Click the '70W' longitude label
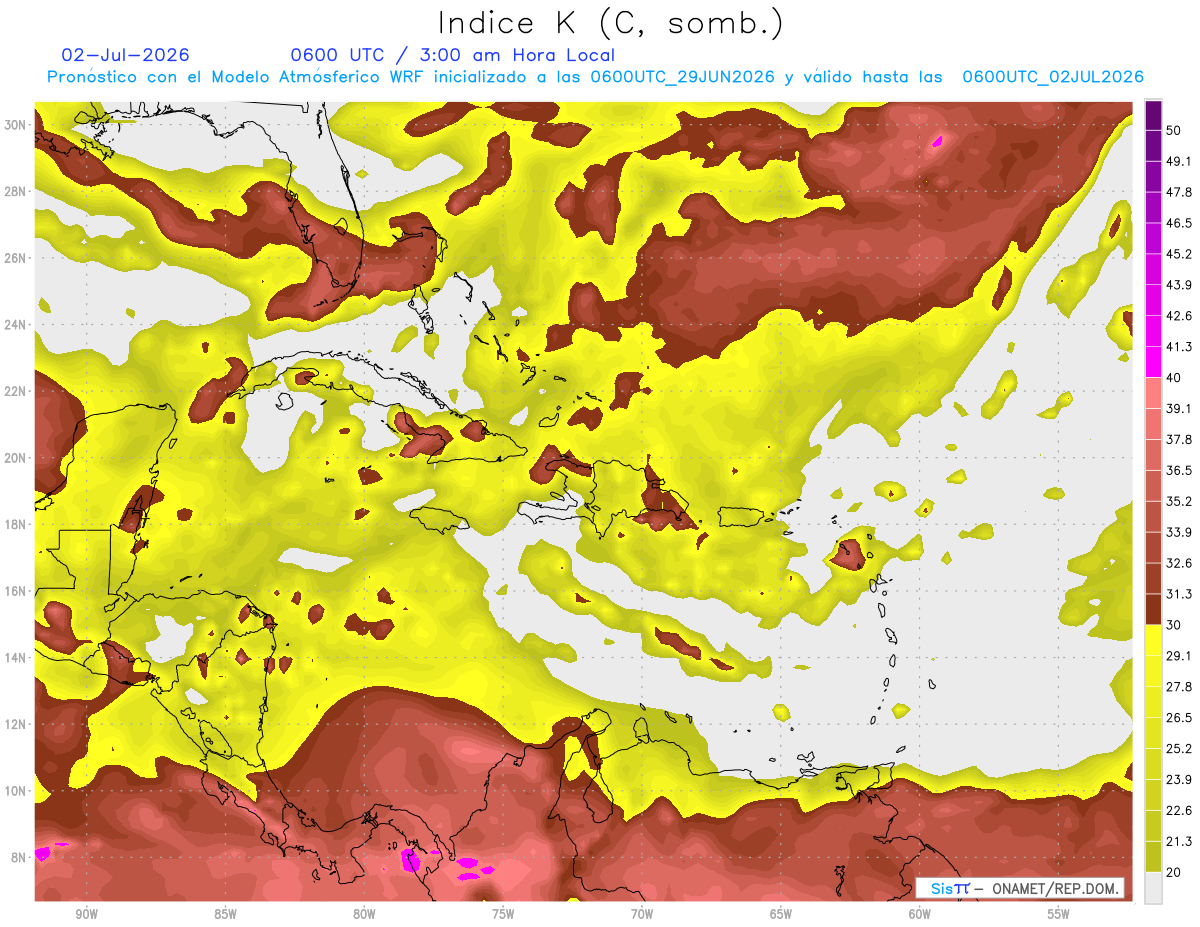 click(x=642, y=914)
